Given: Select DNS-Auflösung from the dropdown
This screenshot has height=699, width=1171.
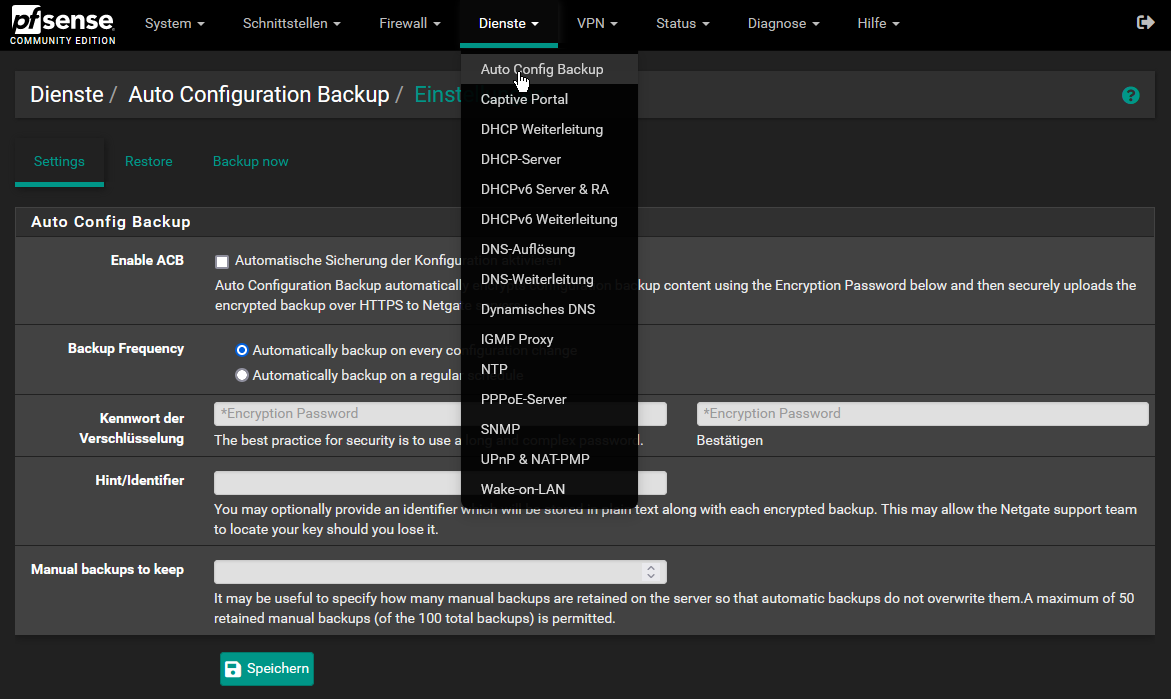Looking at the screenshot, I should 549,249.
